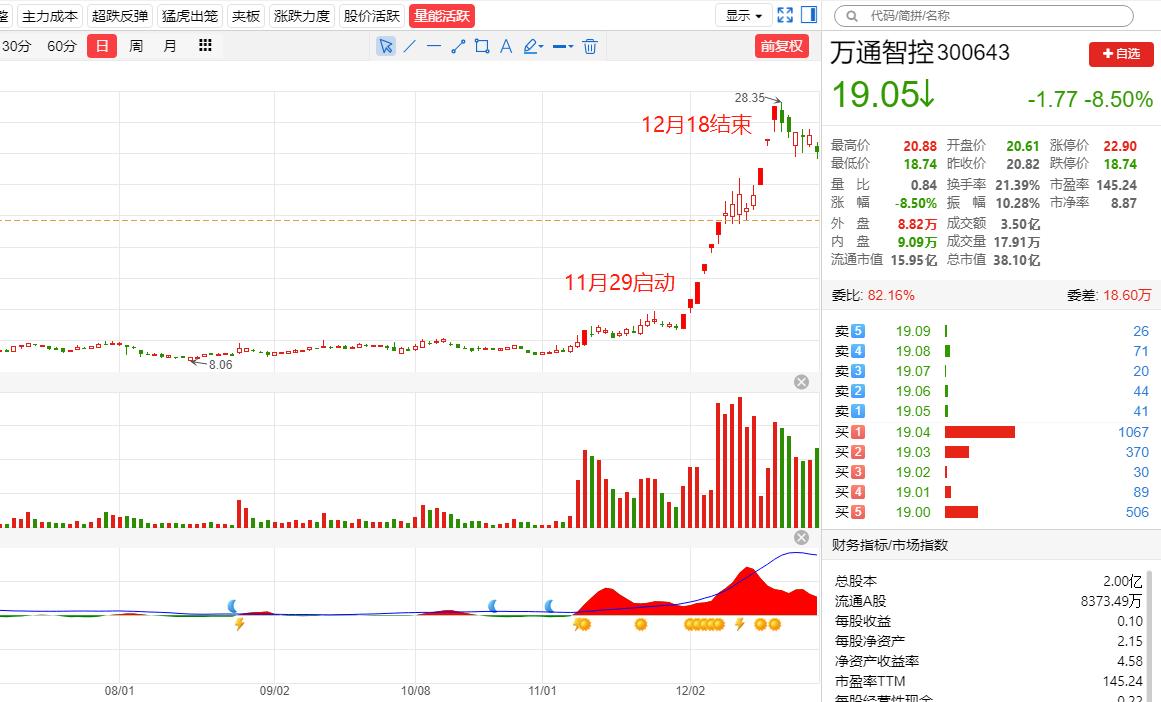Select the line segment measure tool
This screenshot has width=1161, height=702.
pos(457,46)
